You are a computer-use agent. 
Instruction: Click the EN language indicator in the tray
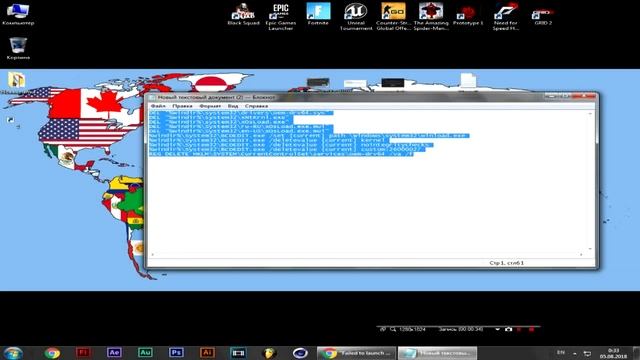pyautogui.click(x=561, y=353)
